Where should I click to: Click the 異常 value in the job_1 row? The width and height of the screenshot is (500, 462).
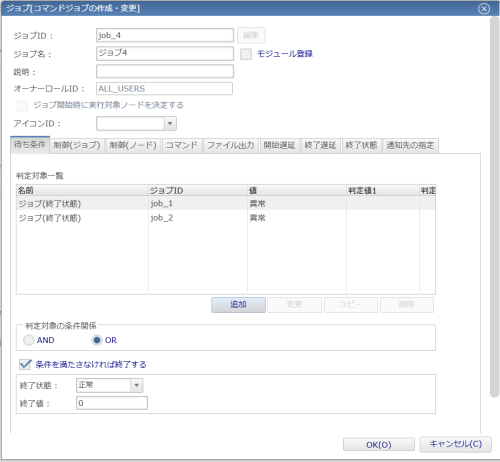click(x=258, y=204)
